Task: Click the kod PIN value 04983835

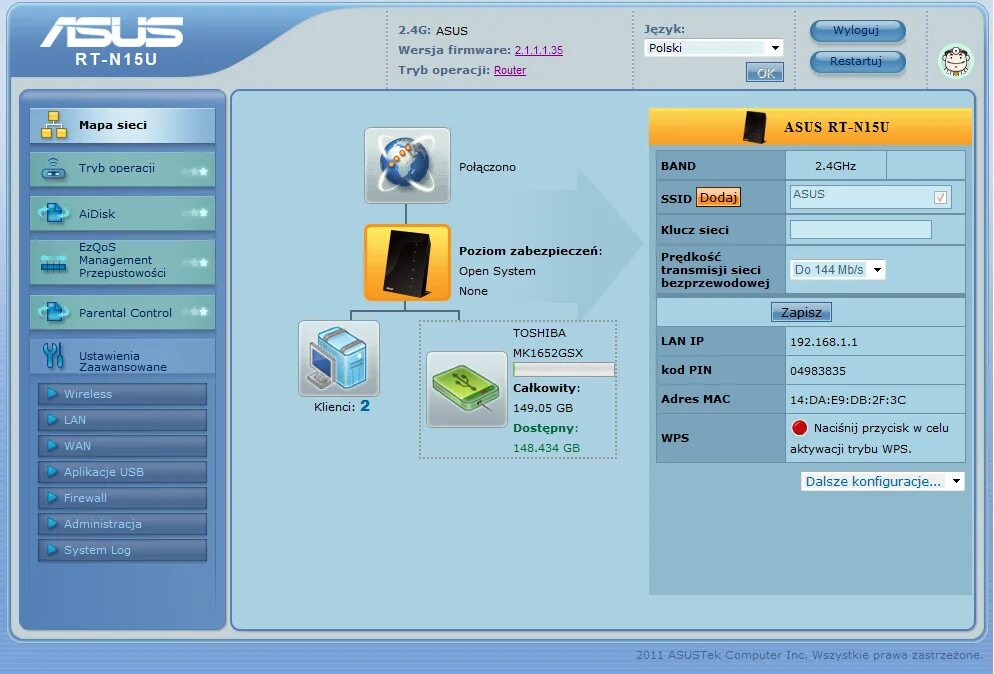Action: tap(818, 371)
